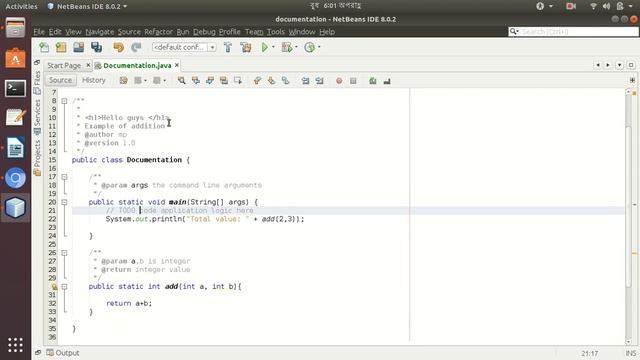Open the Files side panel
The width and height of the screenshot is (640, 360).
point(37,82)
